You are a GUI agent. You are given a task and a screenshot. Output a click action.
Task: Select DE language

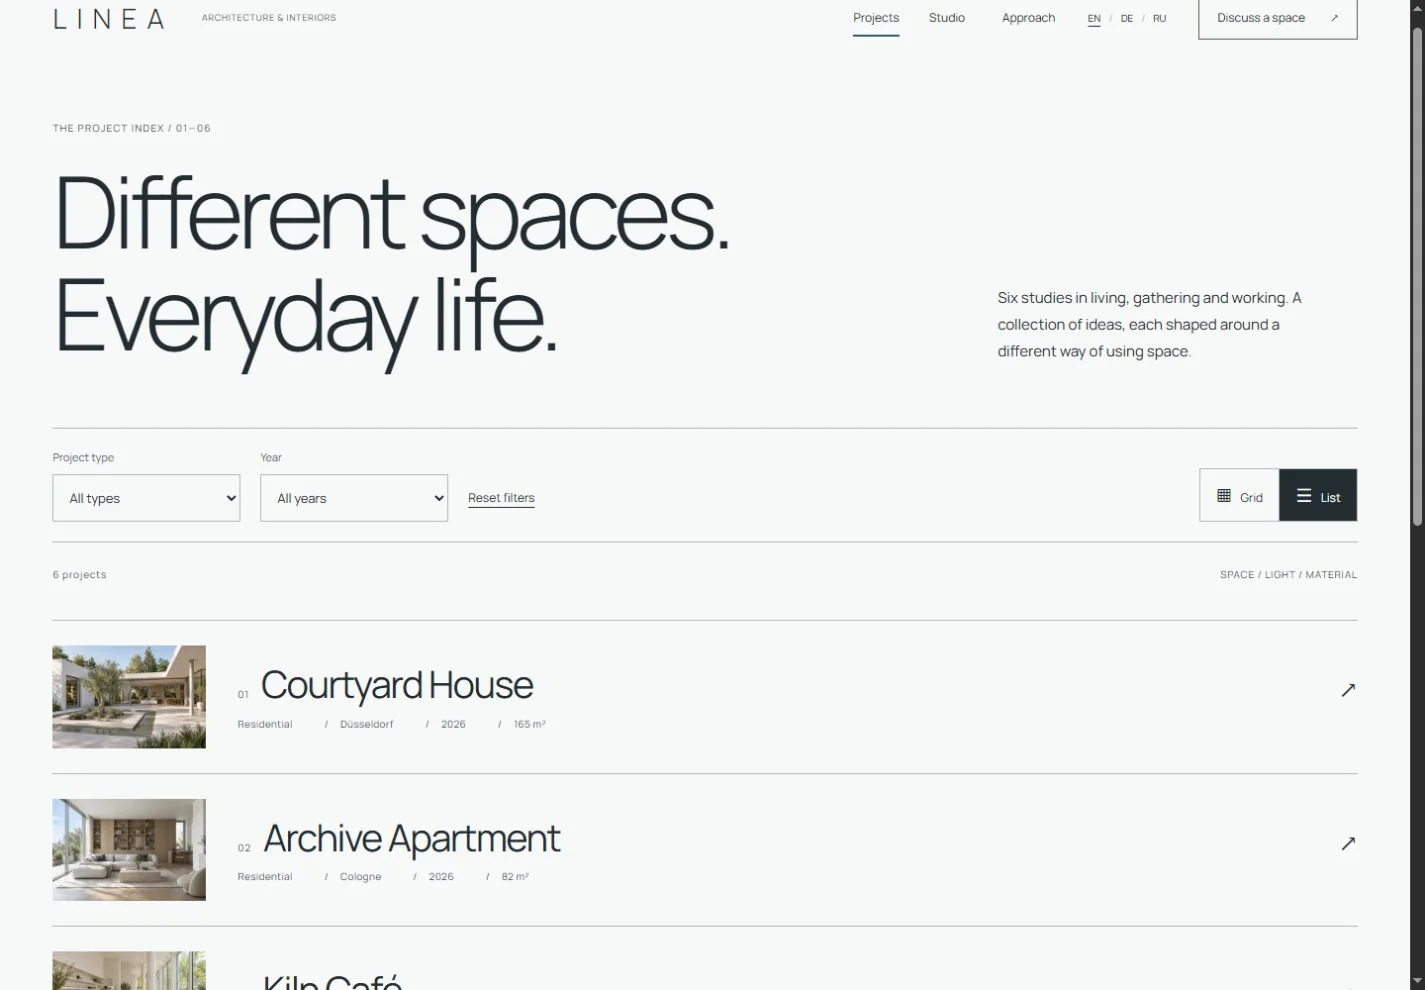[1127, 19]
